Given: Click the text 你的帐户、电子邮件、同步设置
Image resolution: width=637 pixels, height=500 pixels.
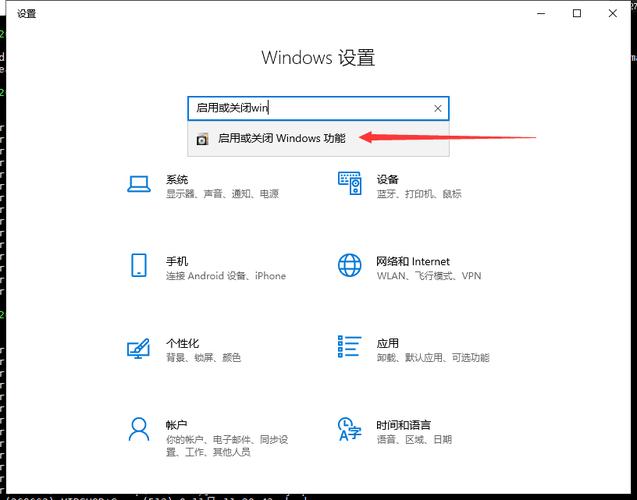Looking at the screenshot, I should tap(227, 446).
